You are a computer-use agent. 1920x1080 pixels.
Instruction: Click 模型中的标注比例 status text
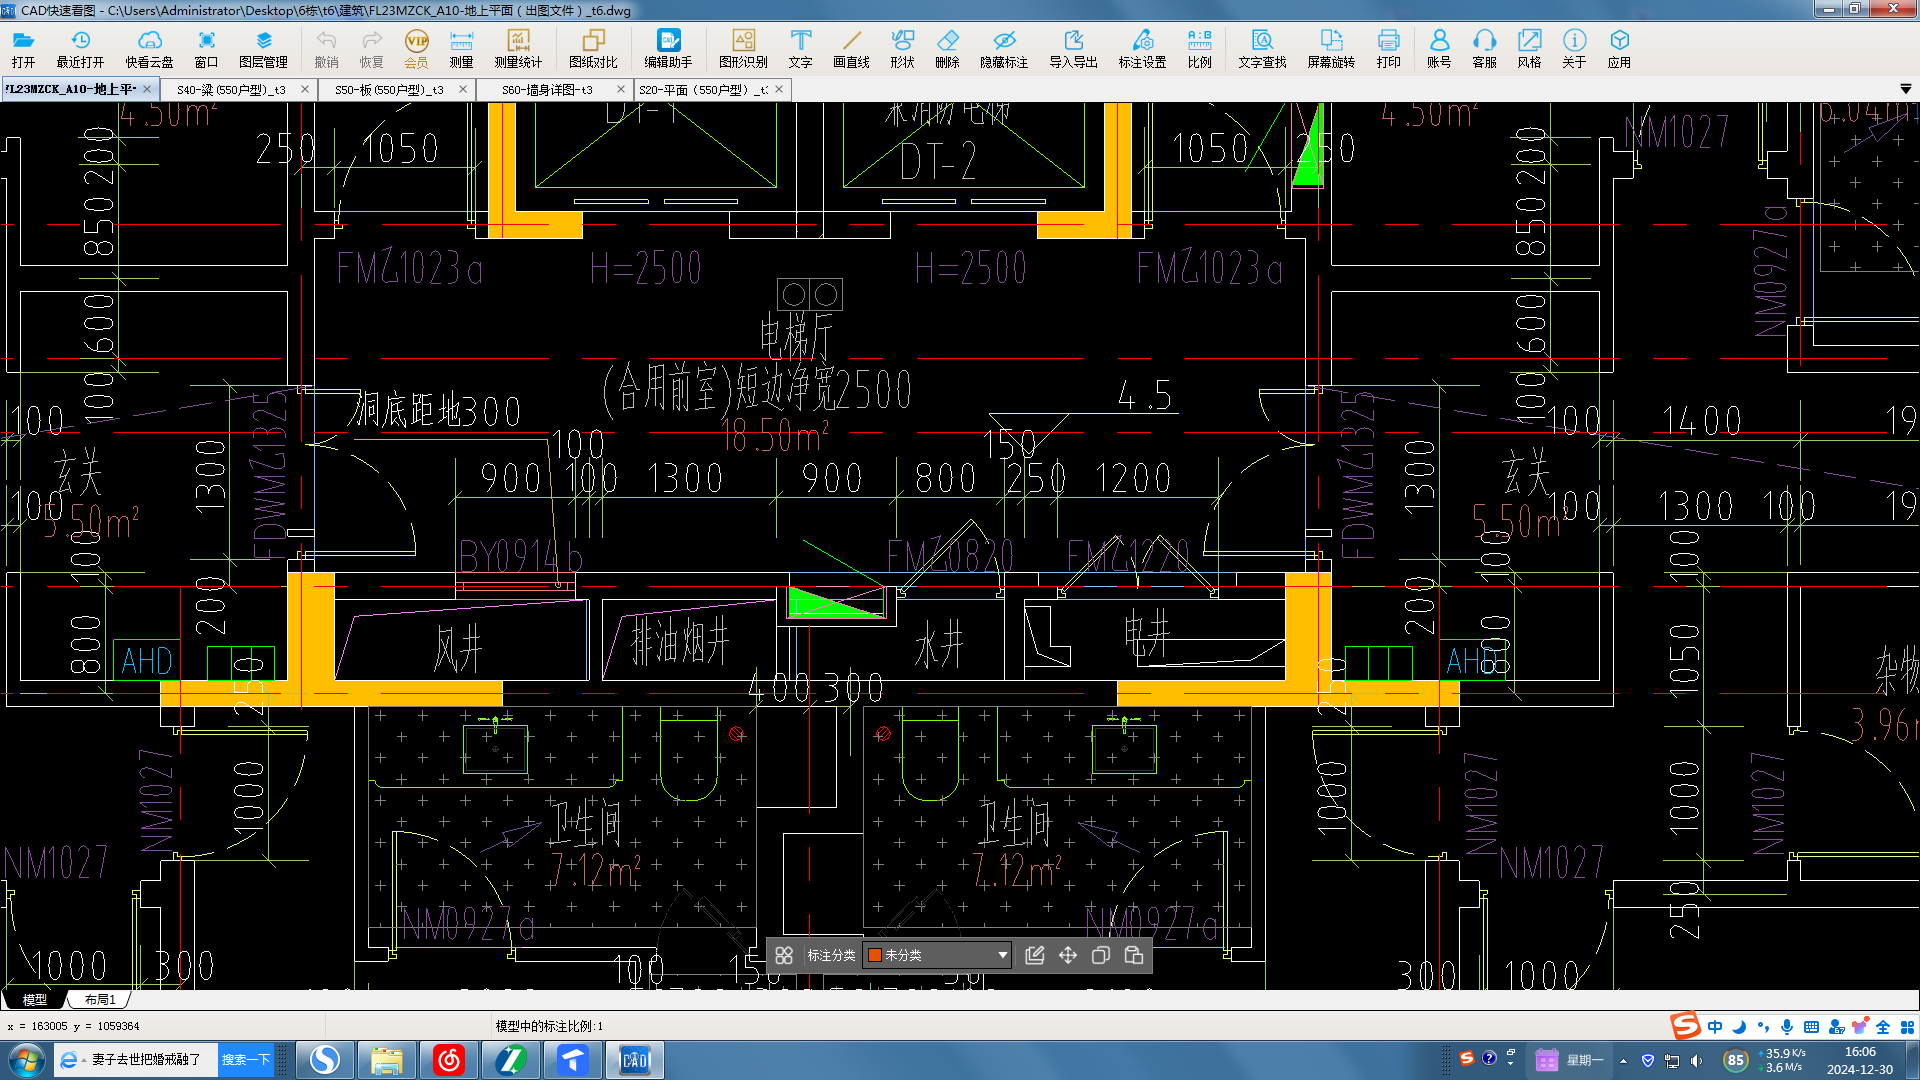pyautogui.click(x=549, y=1026)
